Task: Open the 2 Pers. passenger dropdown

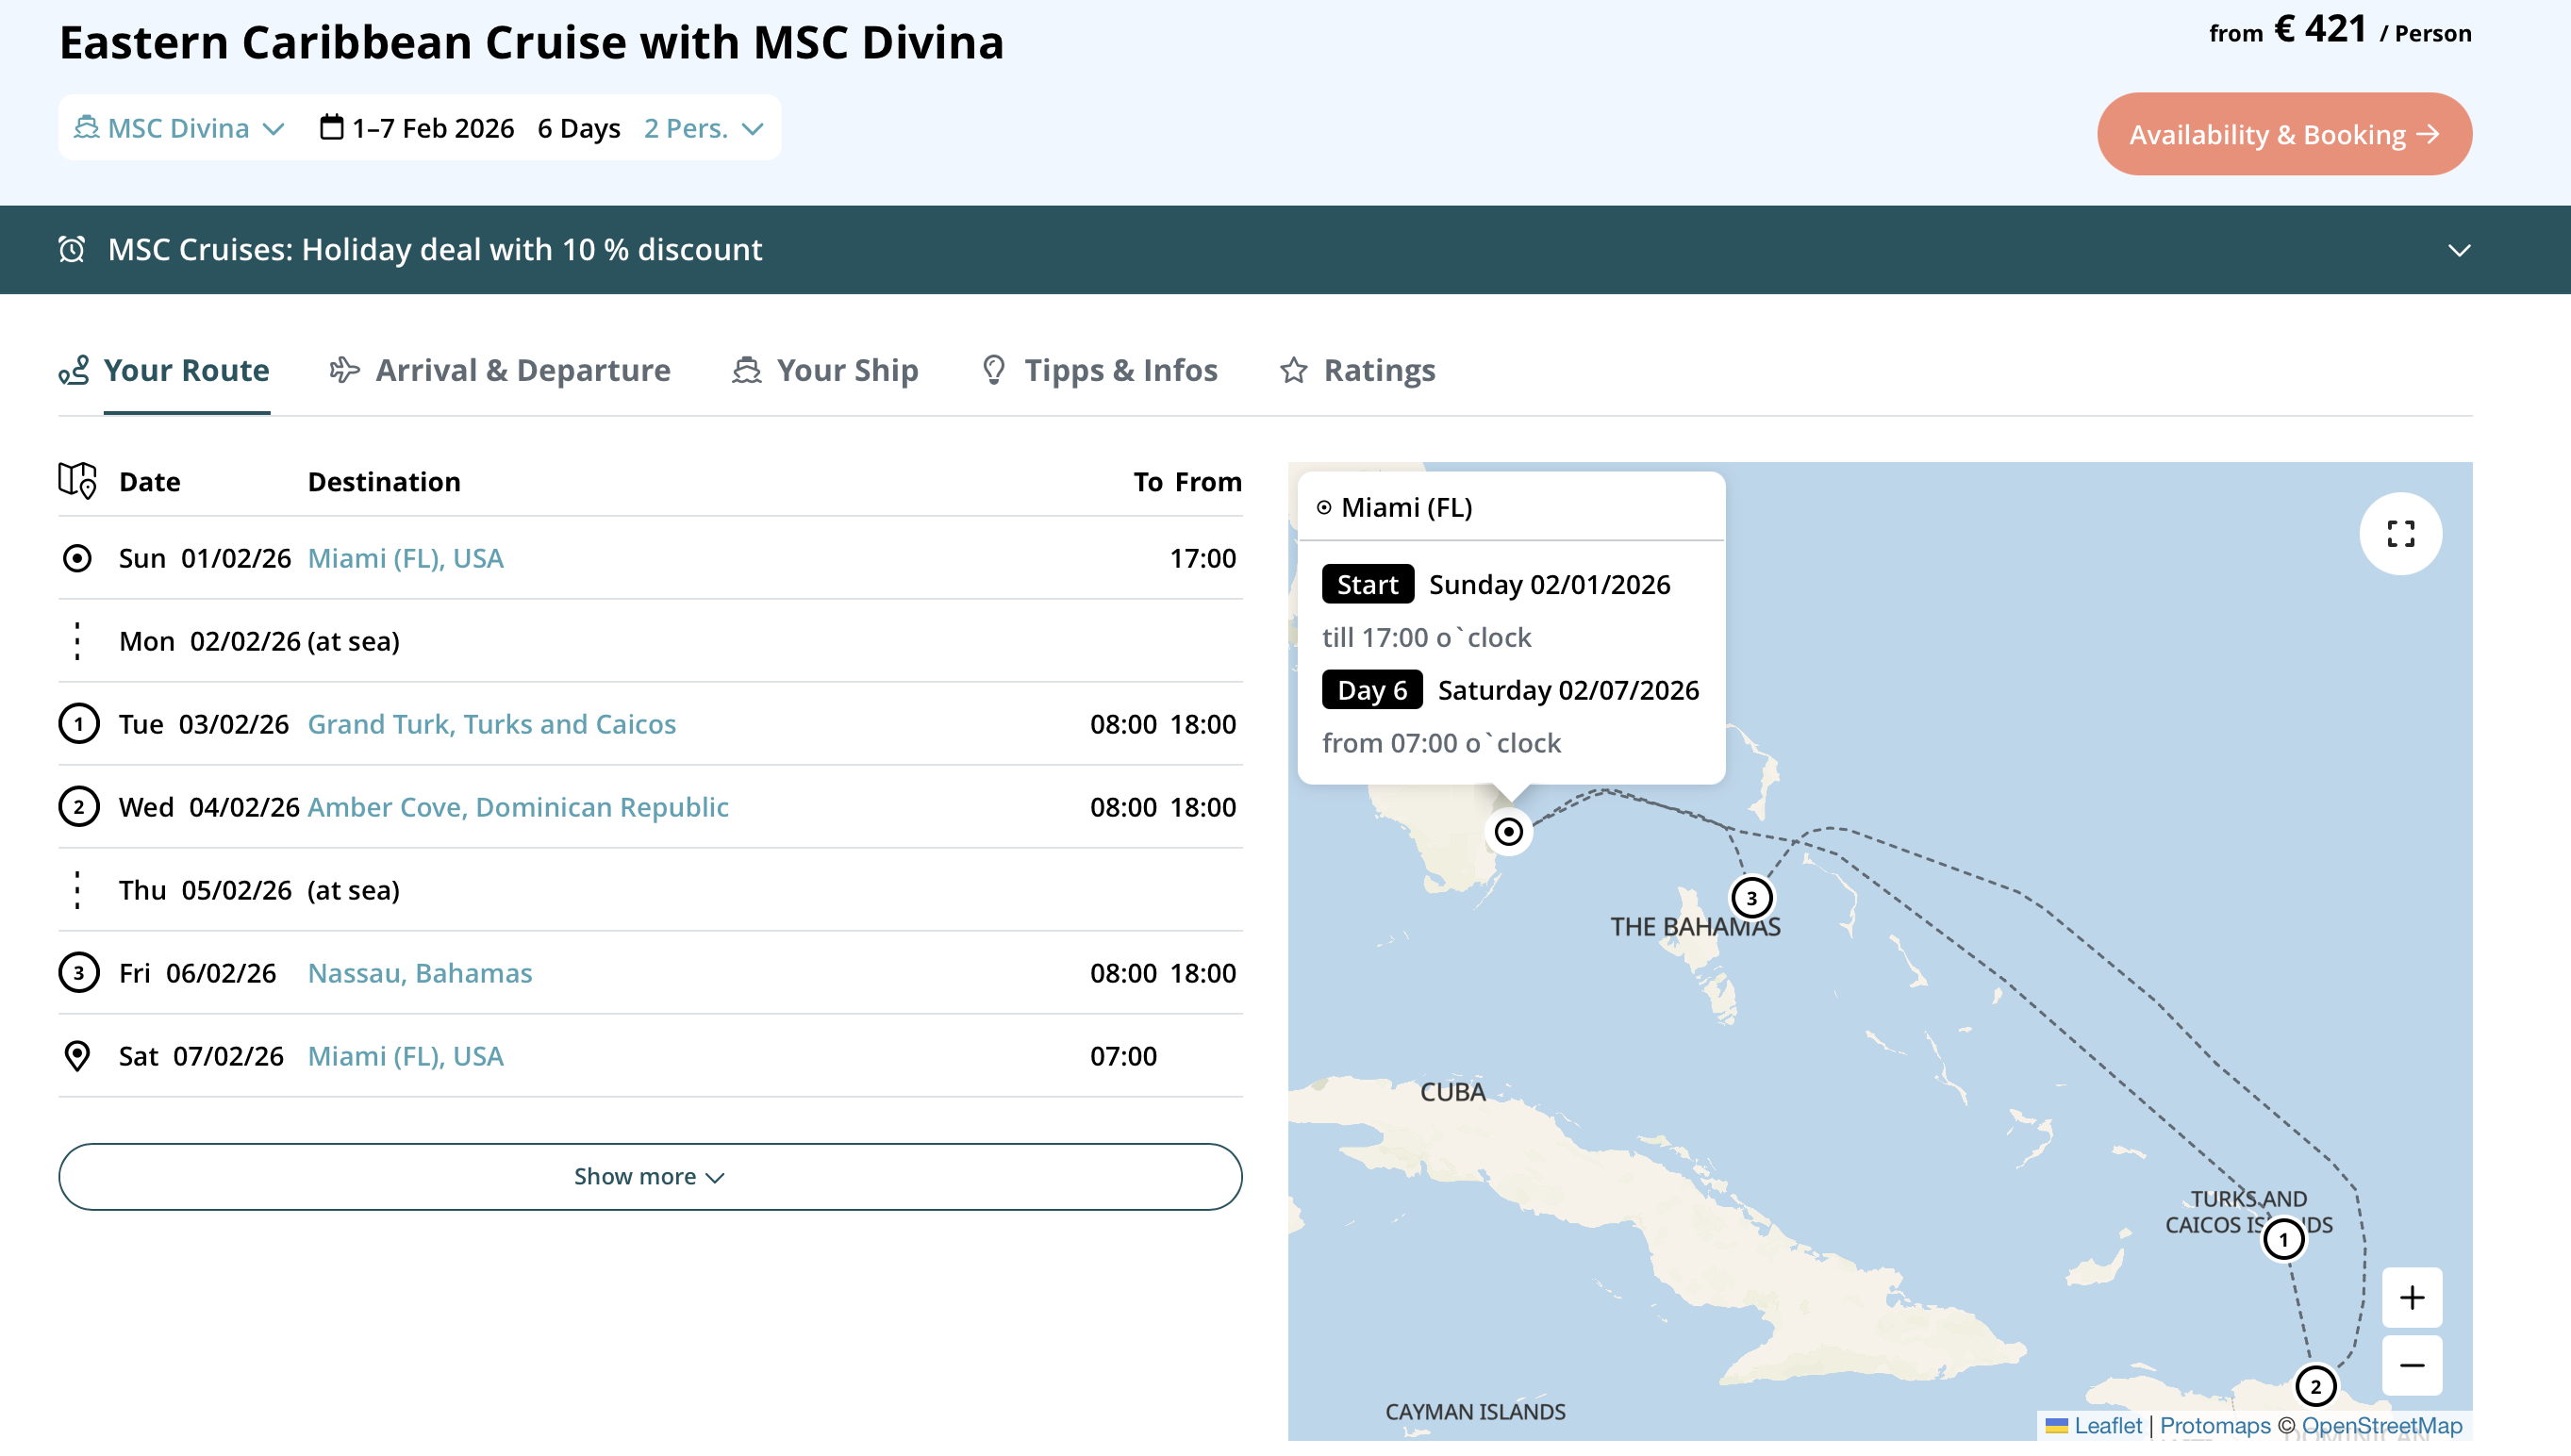Action: 704,128
